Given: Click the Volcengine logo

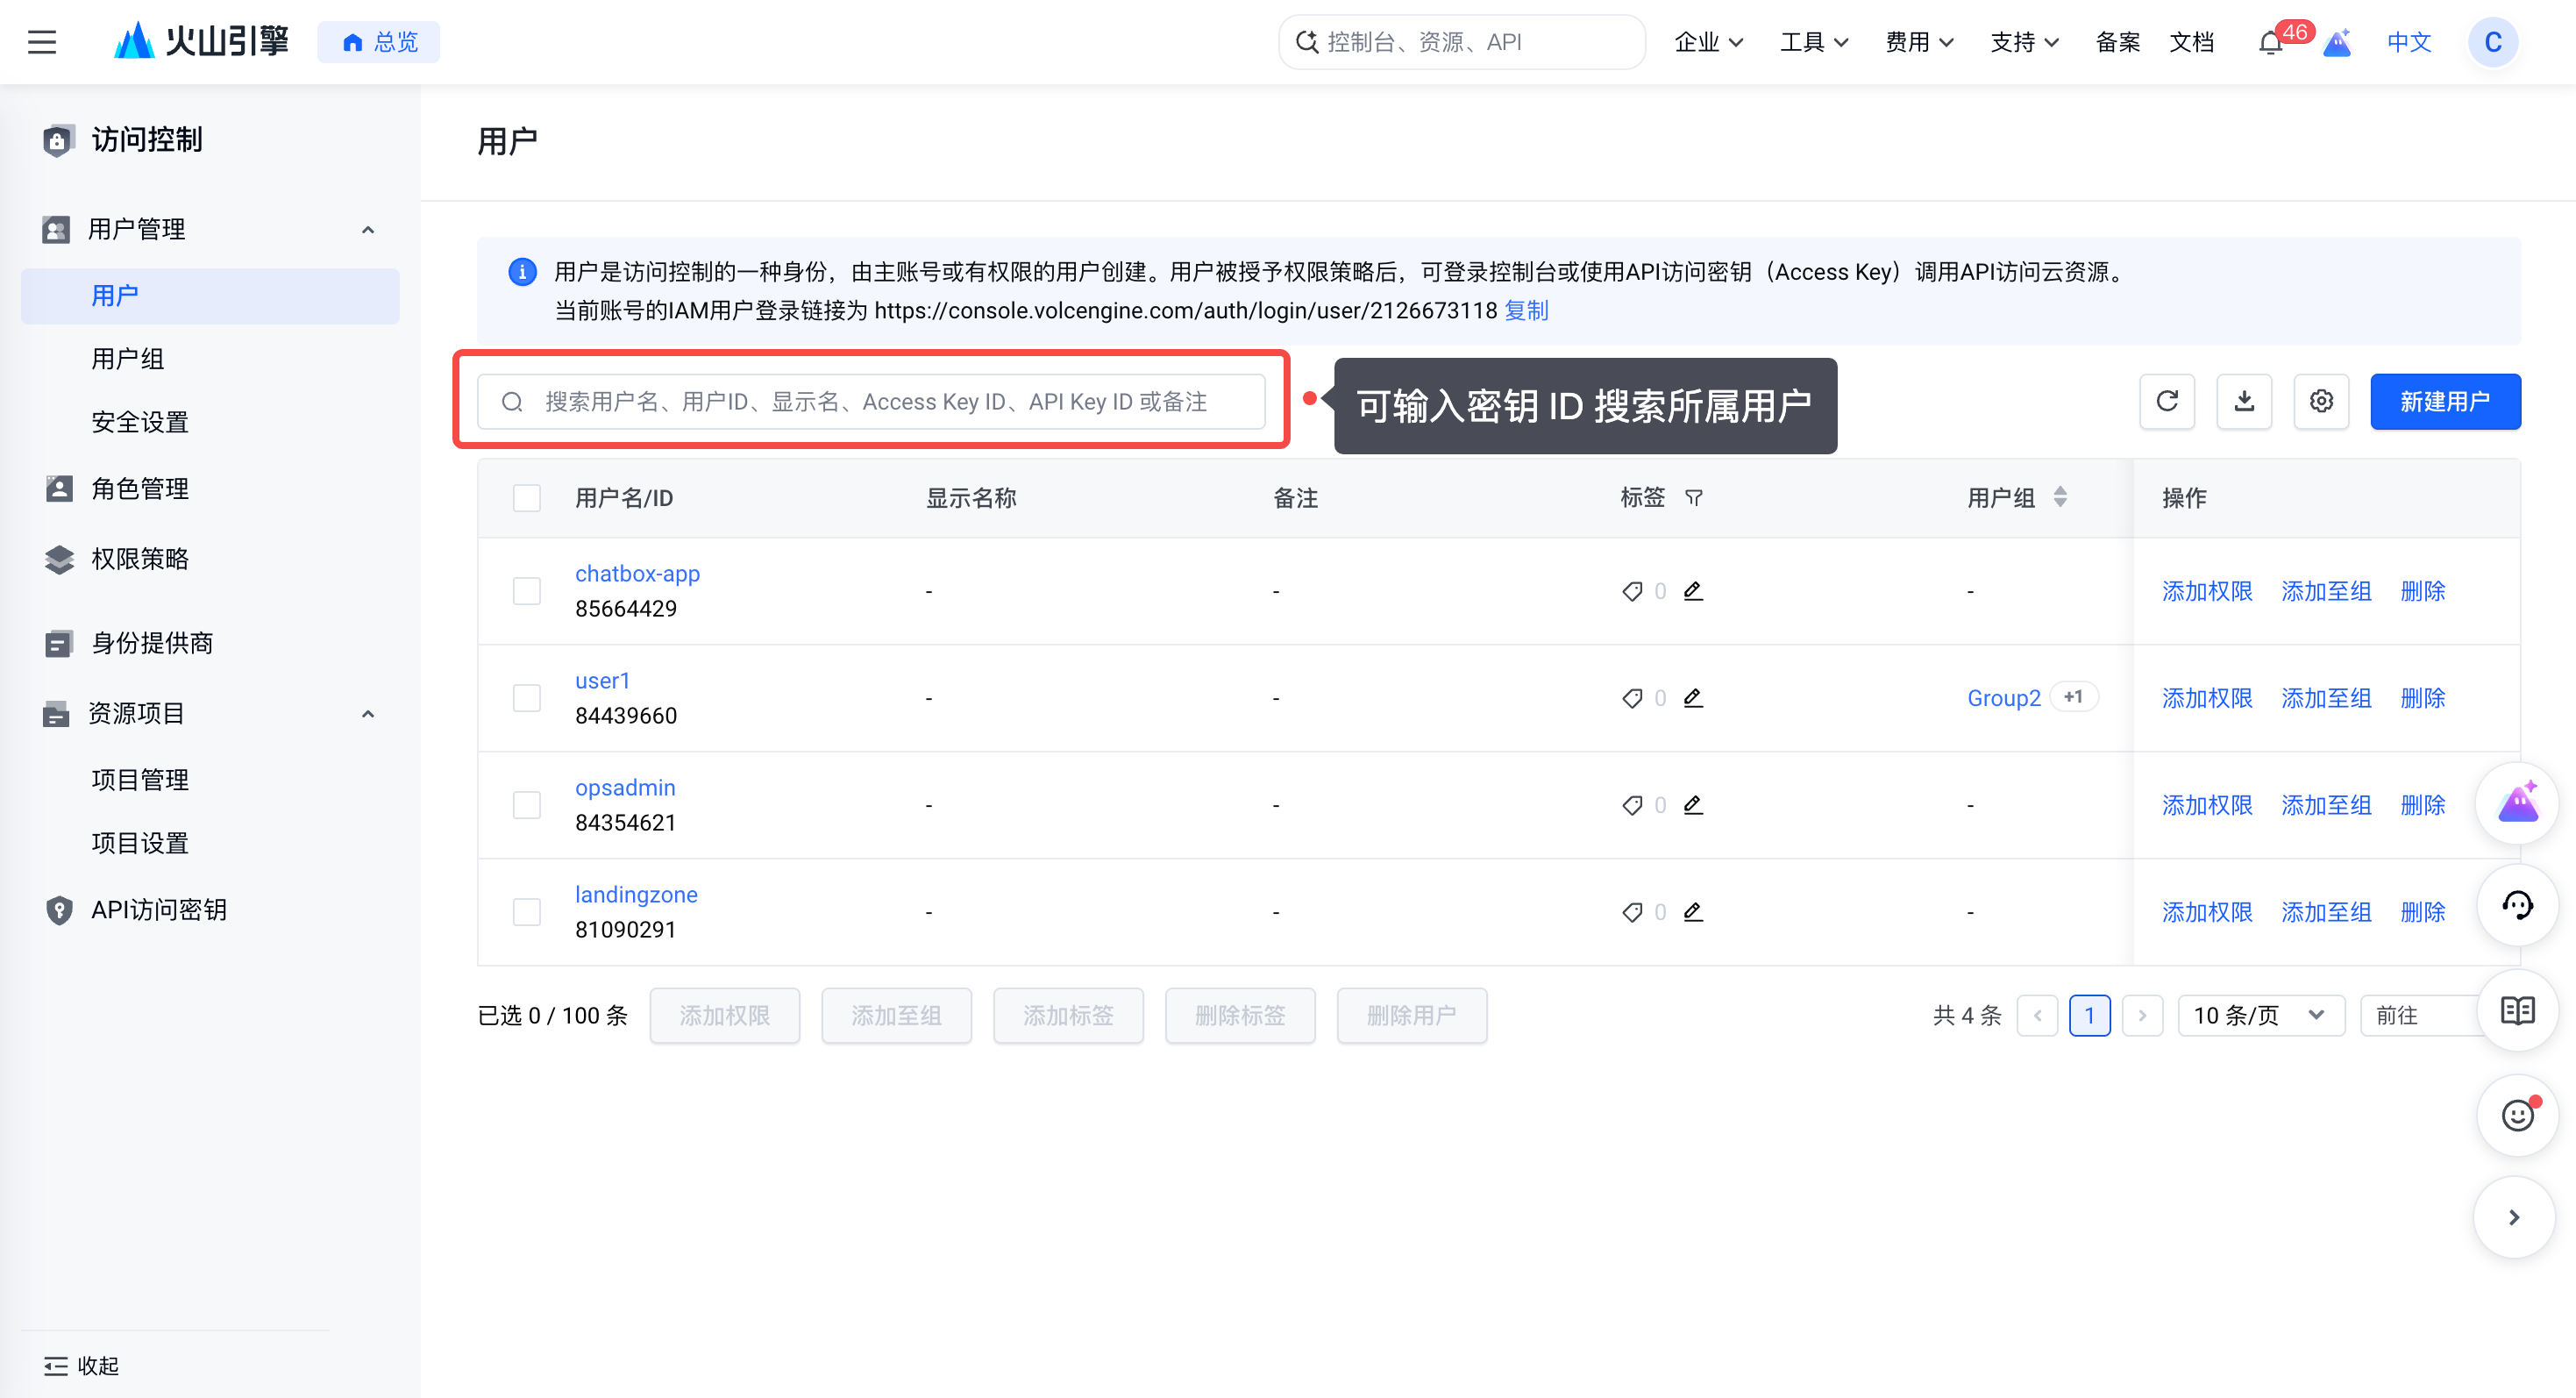Looking at the screenshot, I should pos(201,42).
